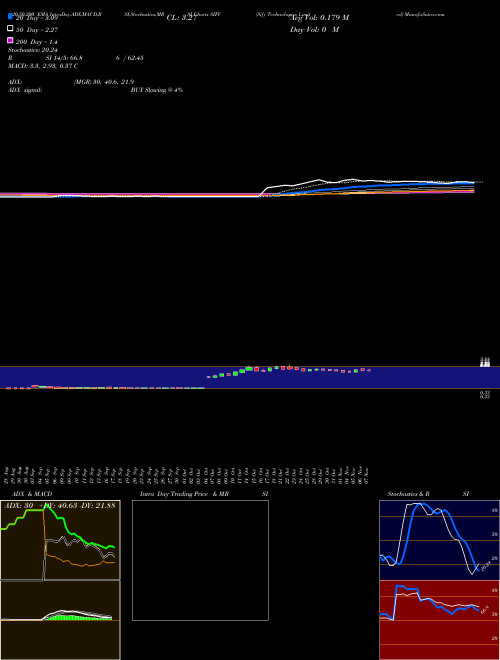
Task: Click the 'Stochastics: 29.24' readout
Action: [x=32, y=50]
